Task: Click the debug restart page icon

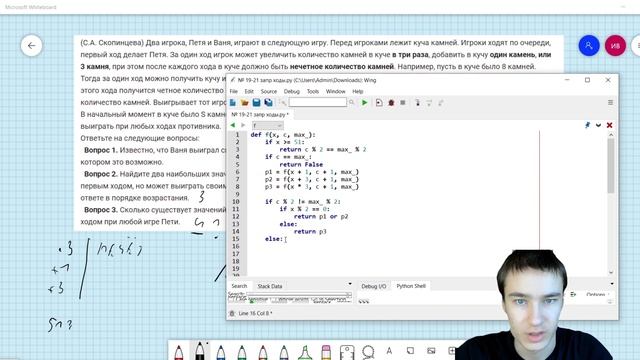Action: point(379,103)
